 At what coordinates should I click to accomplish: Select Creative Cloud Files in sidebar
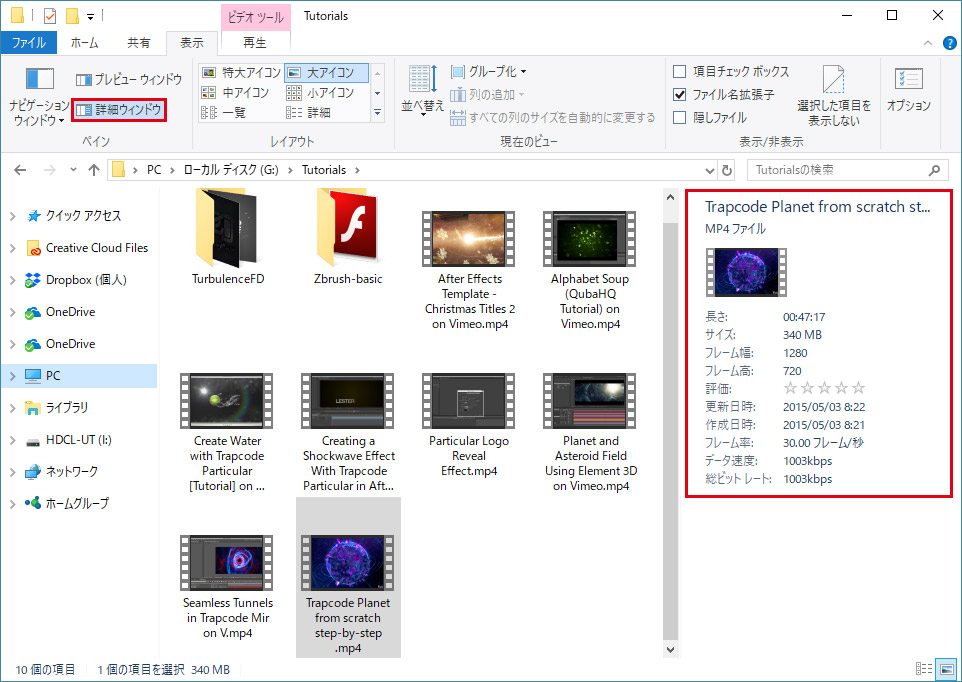tap(96, 248)
